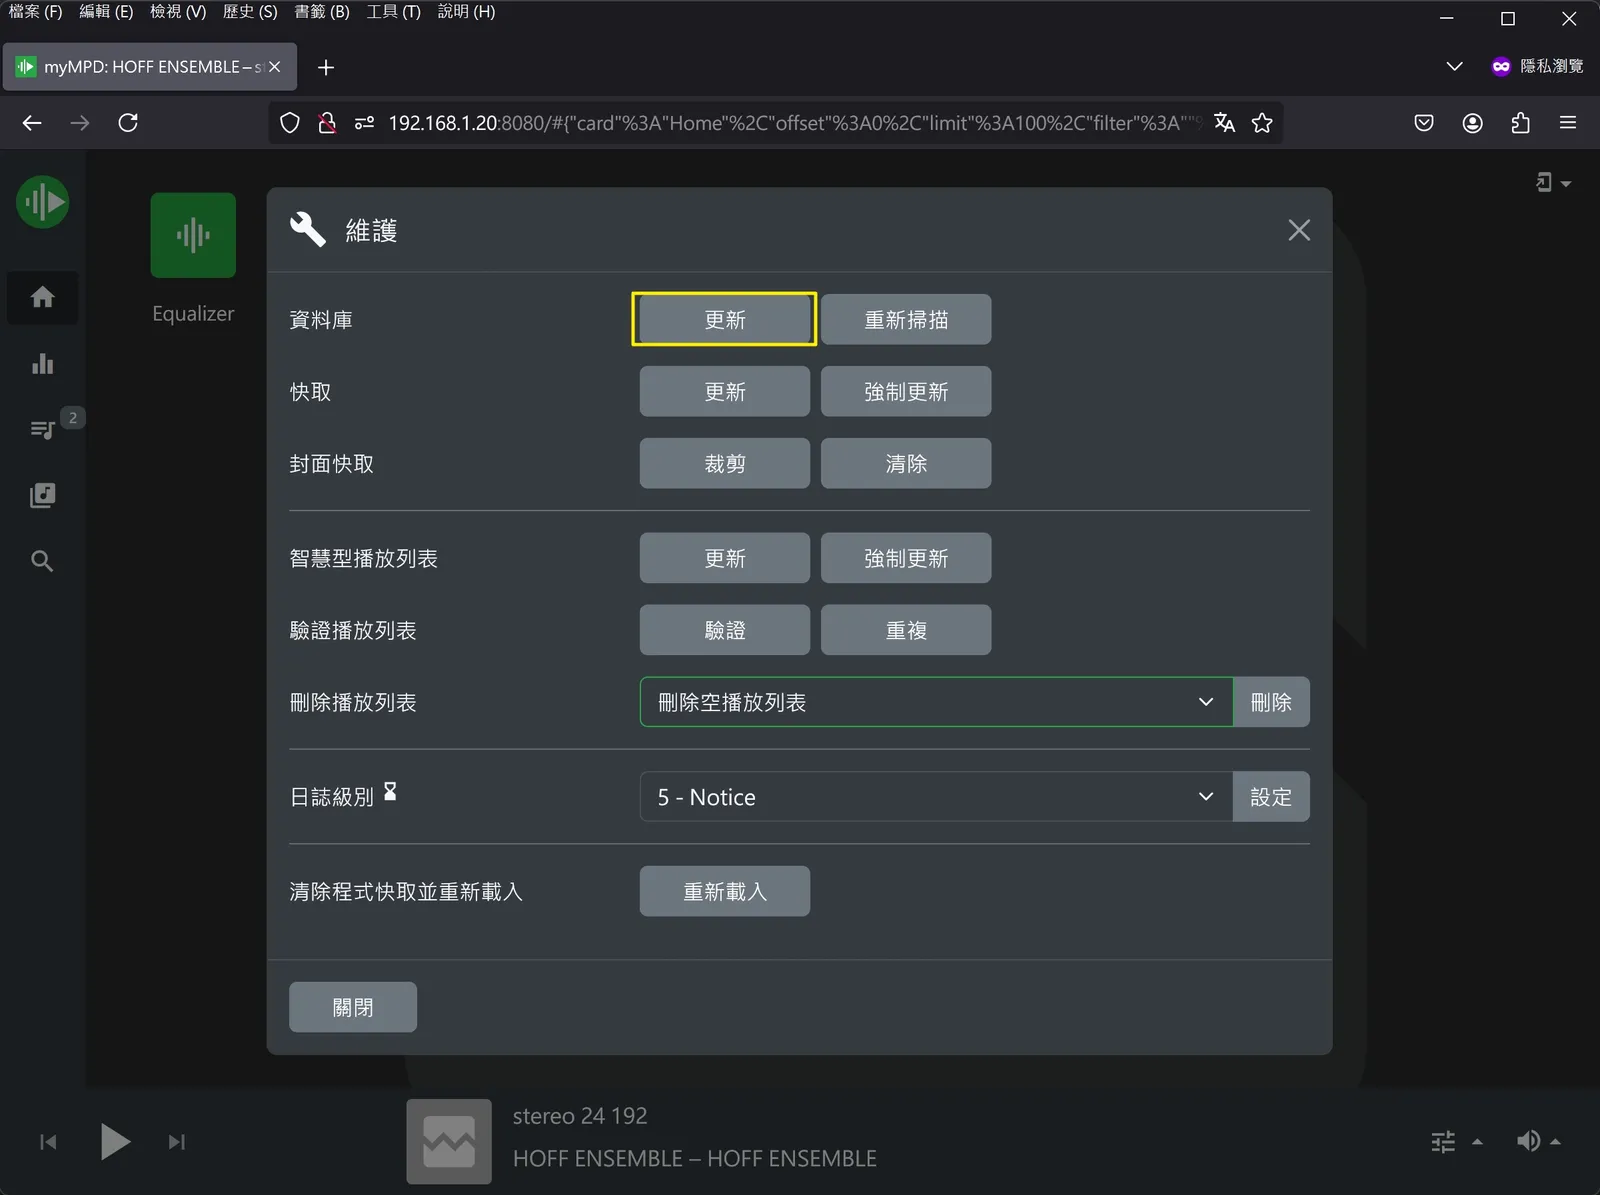
Task: Click 重新掃描 button for 資料庫
Action: tap(906, 319)
